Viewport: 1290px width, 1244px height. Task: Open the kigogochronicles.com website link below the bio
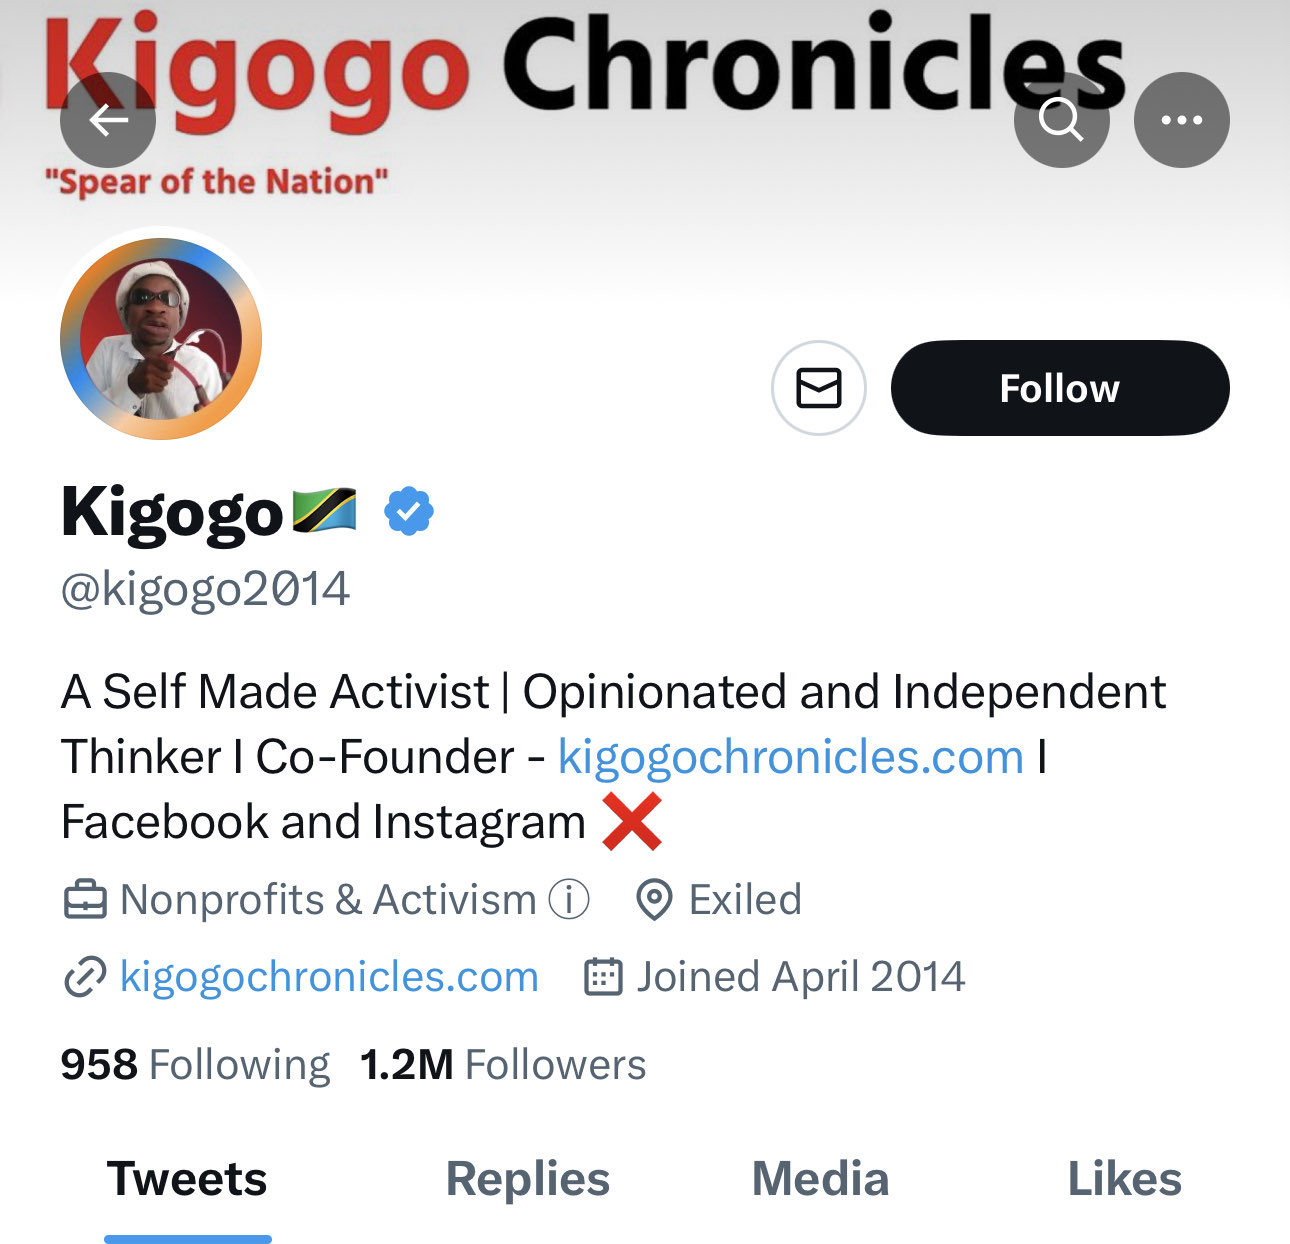pyautogui.click(x=329, y=977)
